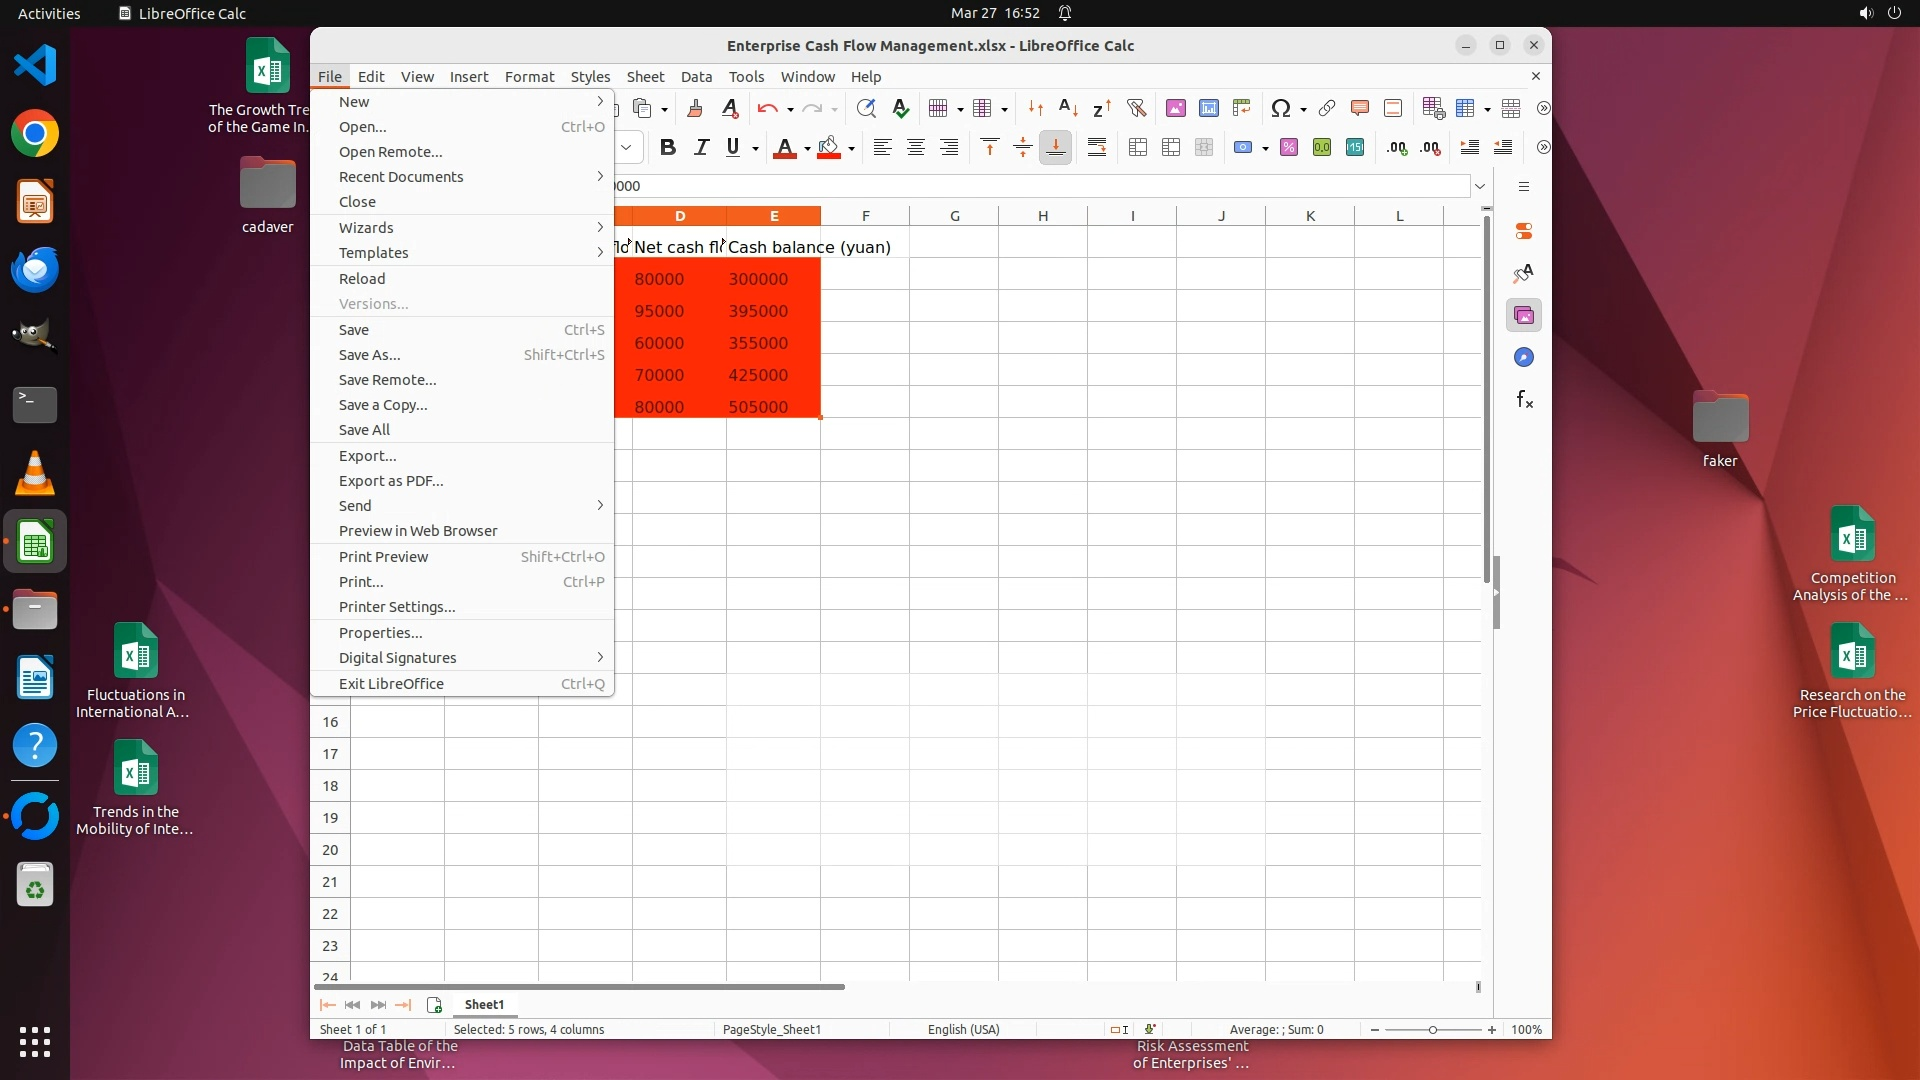Toggle Italic formatting
Viewport: 1920px width, 1080px height.
coord(701,148)
